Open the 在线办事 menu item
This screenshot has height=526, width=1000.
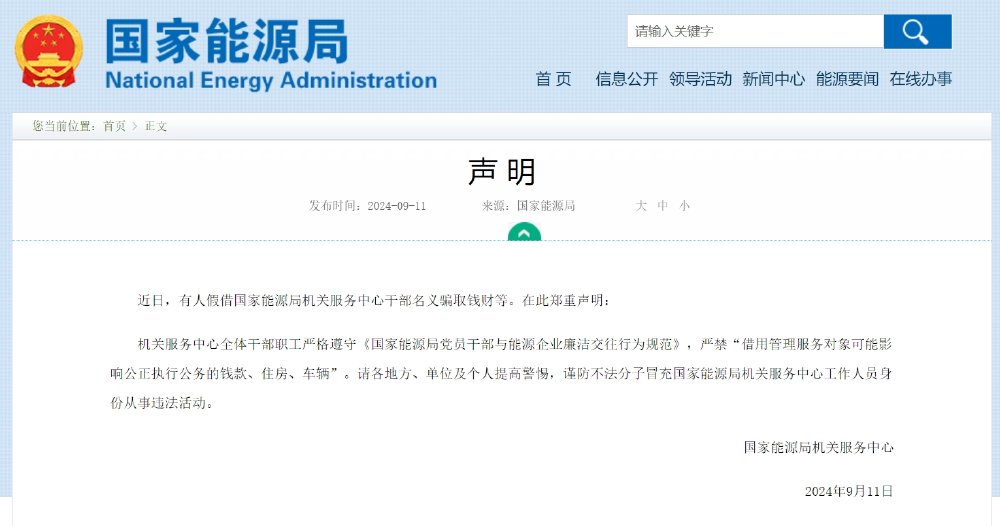click(921, 79)
